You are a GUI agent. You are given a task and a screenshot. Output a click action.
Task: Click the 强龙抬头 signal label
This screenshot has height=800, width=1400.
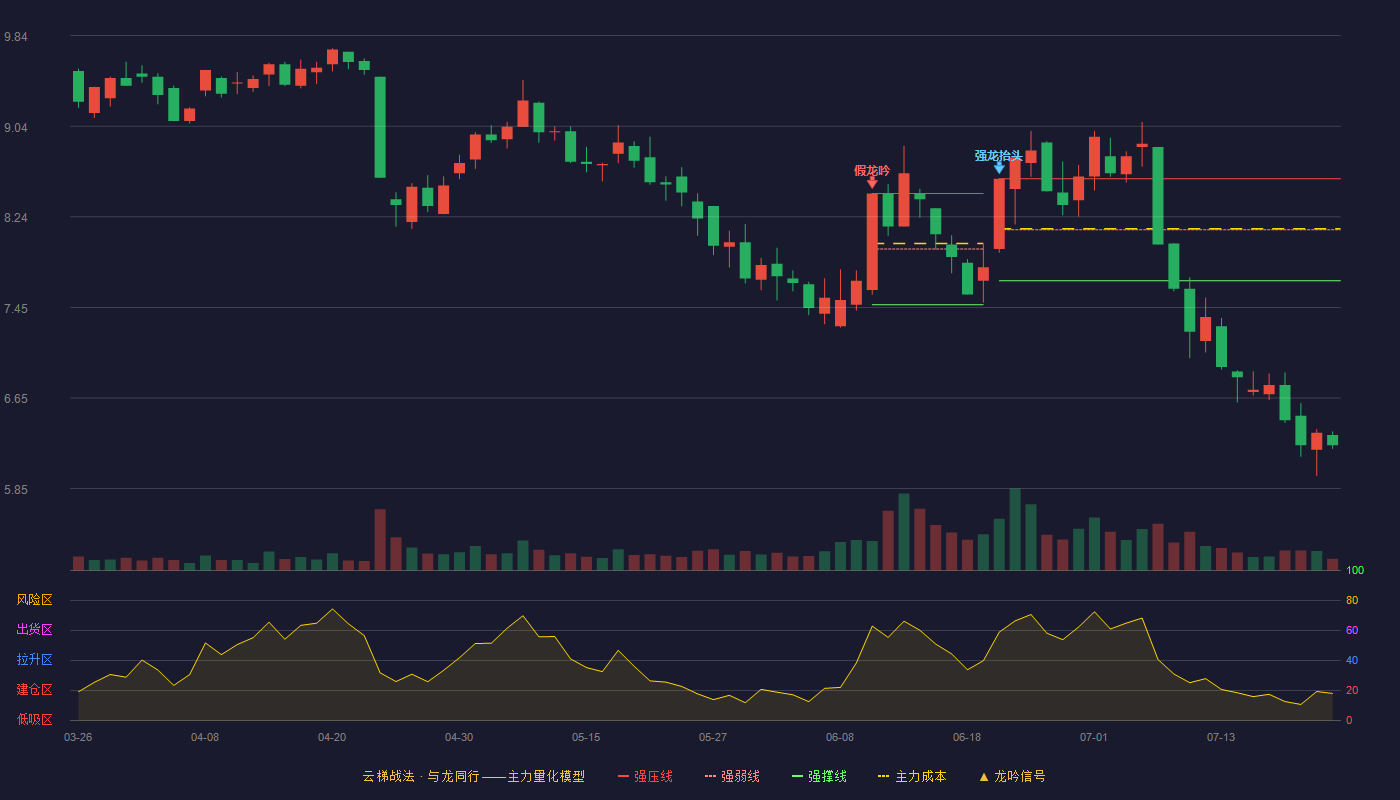click(999, 156)
